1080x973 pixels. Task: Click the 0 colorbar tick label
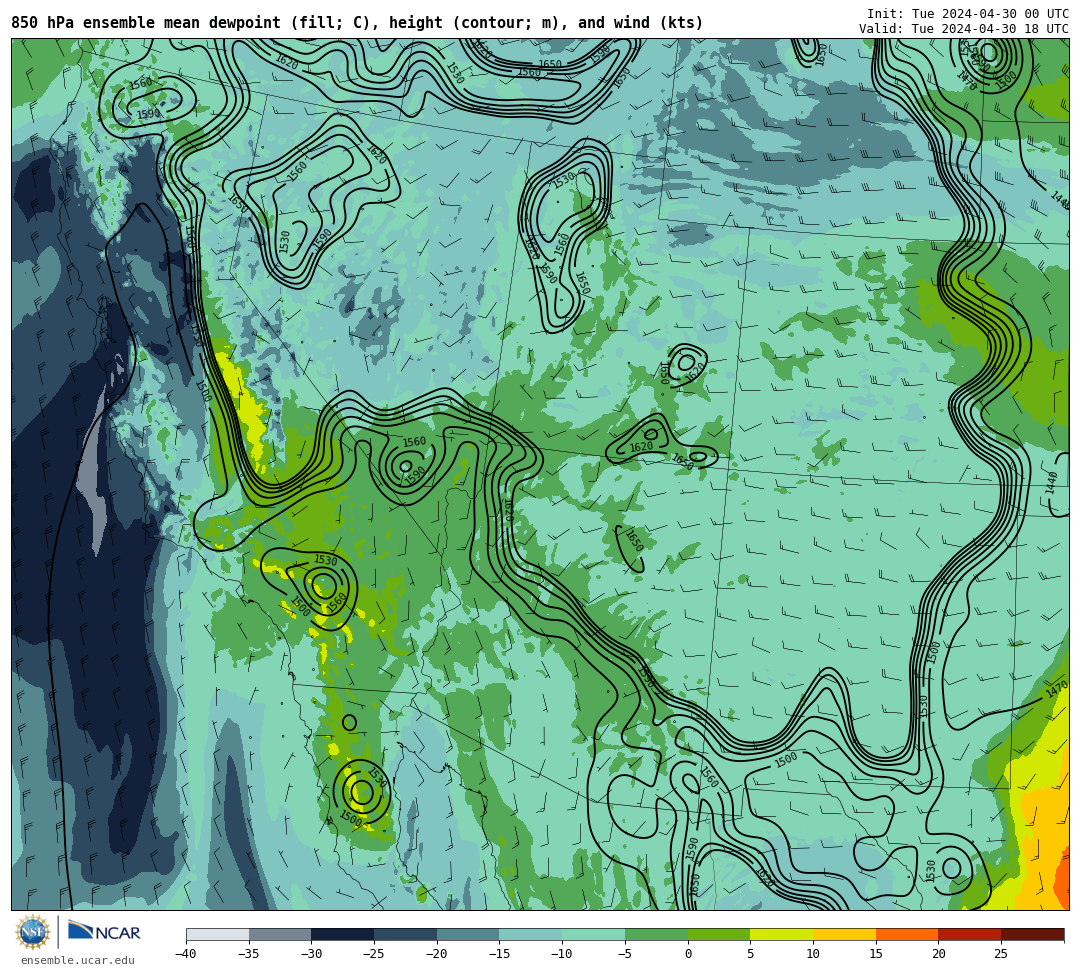687,954
